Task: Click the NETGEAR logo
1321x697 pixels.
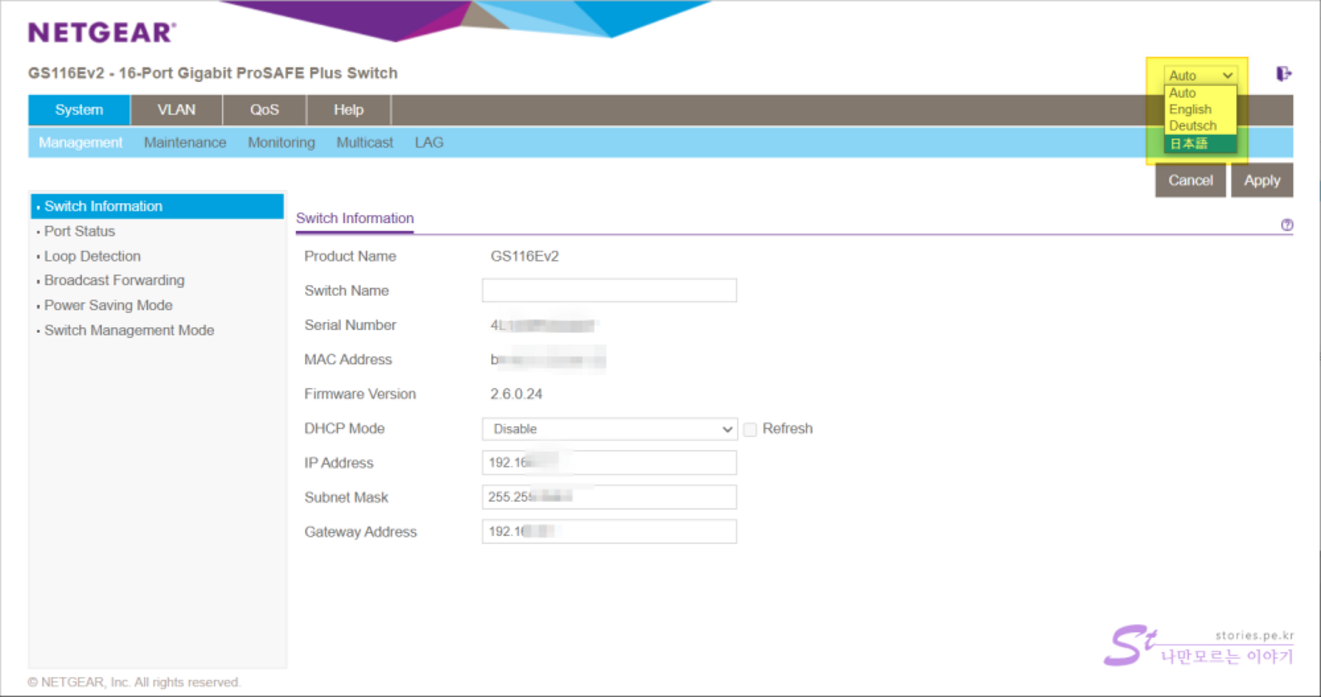Action: pyautogui.click(x=102, y=32)
